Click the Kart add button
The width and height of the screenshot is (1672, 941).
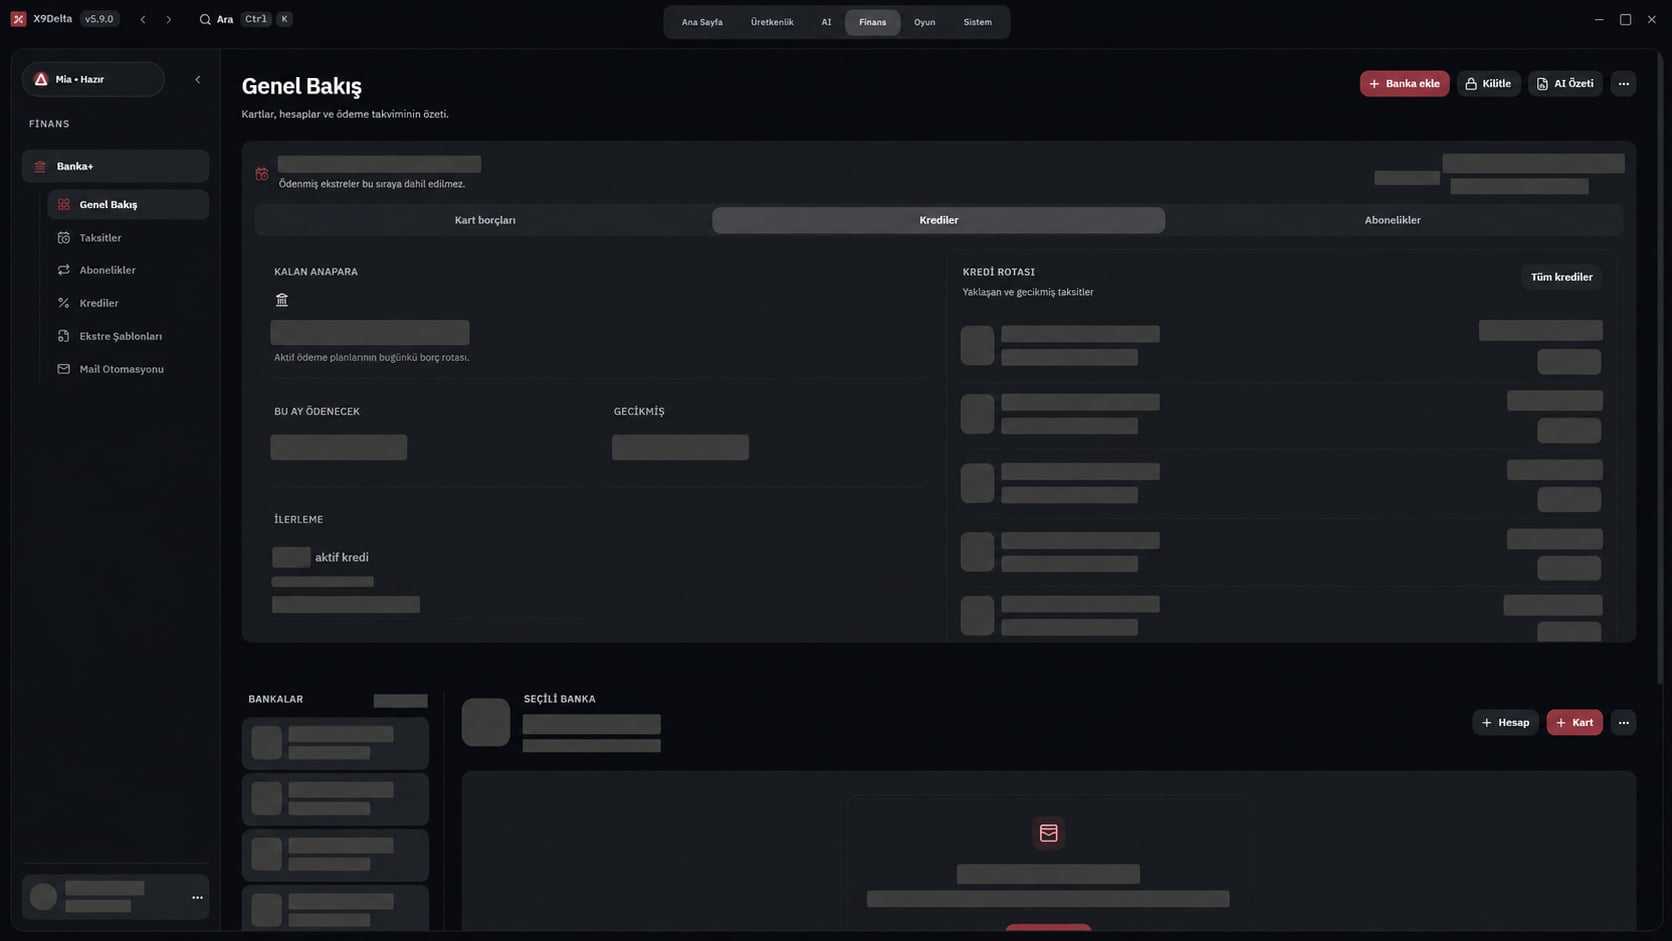(1574, 722)
